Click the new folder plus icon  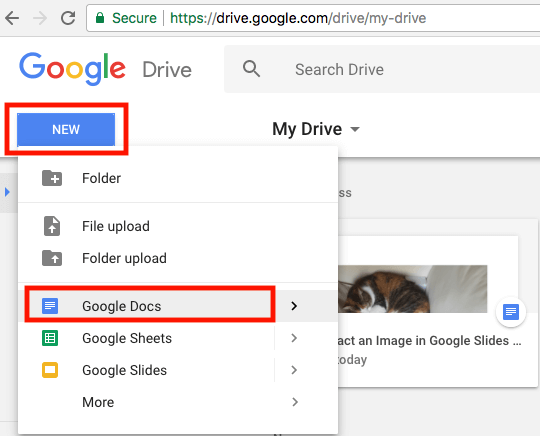52,178
